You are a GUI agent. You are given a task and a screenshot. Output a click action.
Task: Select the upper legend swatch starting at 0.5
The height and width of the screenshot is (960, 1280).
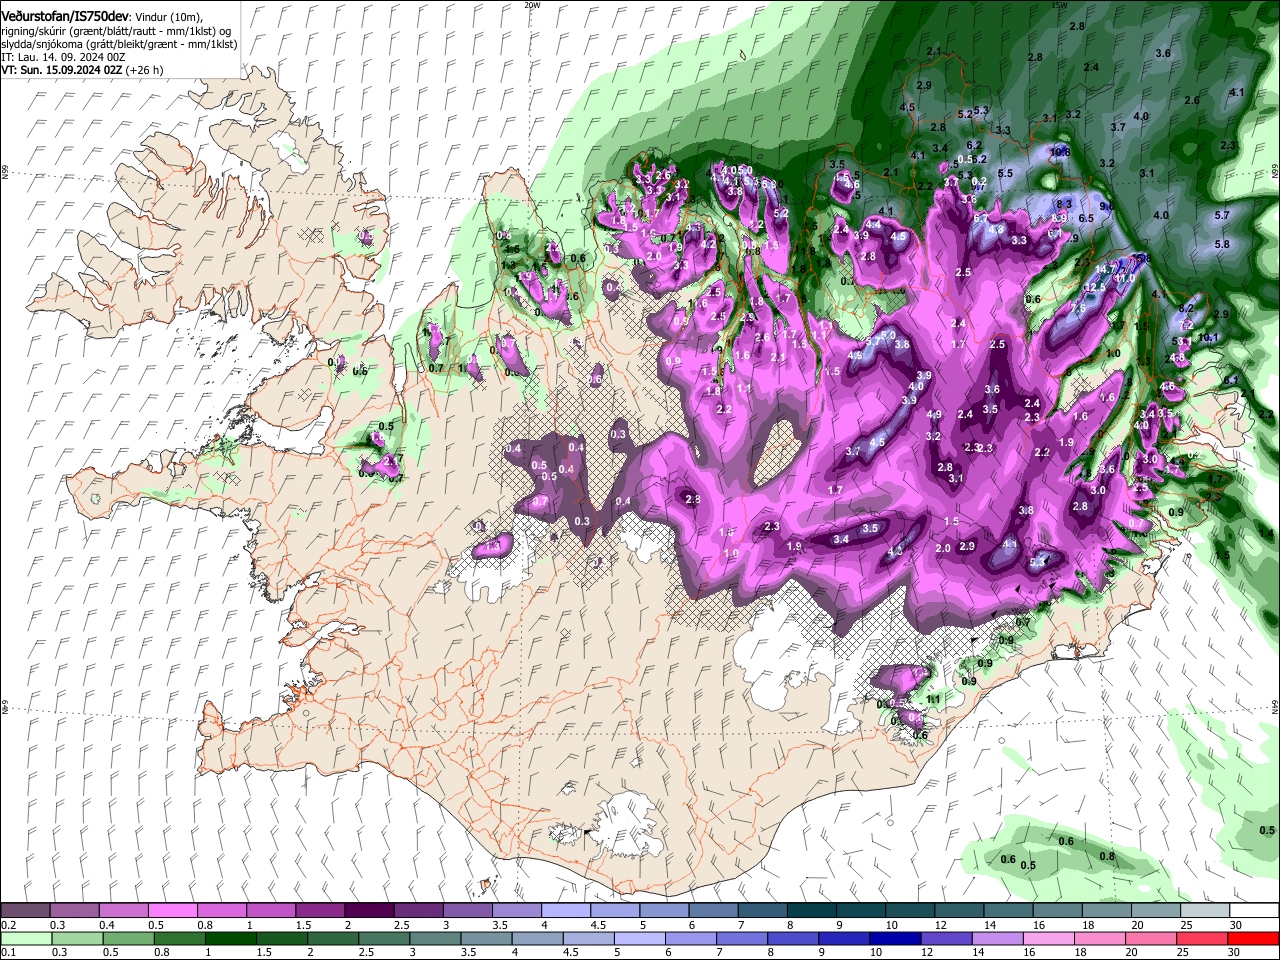click(172, 911)
